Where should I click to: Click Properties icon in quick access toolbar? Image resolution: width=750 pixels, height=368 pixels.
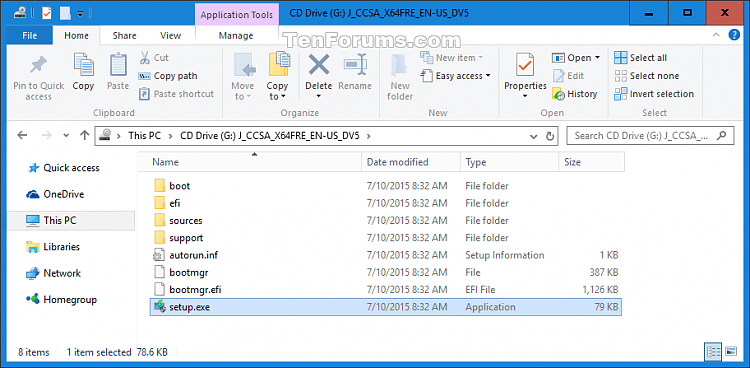[46, 13]
